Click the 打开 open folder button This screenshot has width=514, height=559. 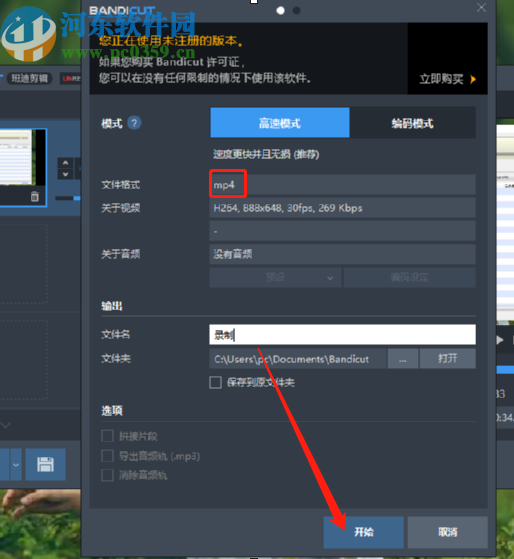coord(448,359)
